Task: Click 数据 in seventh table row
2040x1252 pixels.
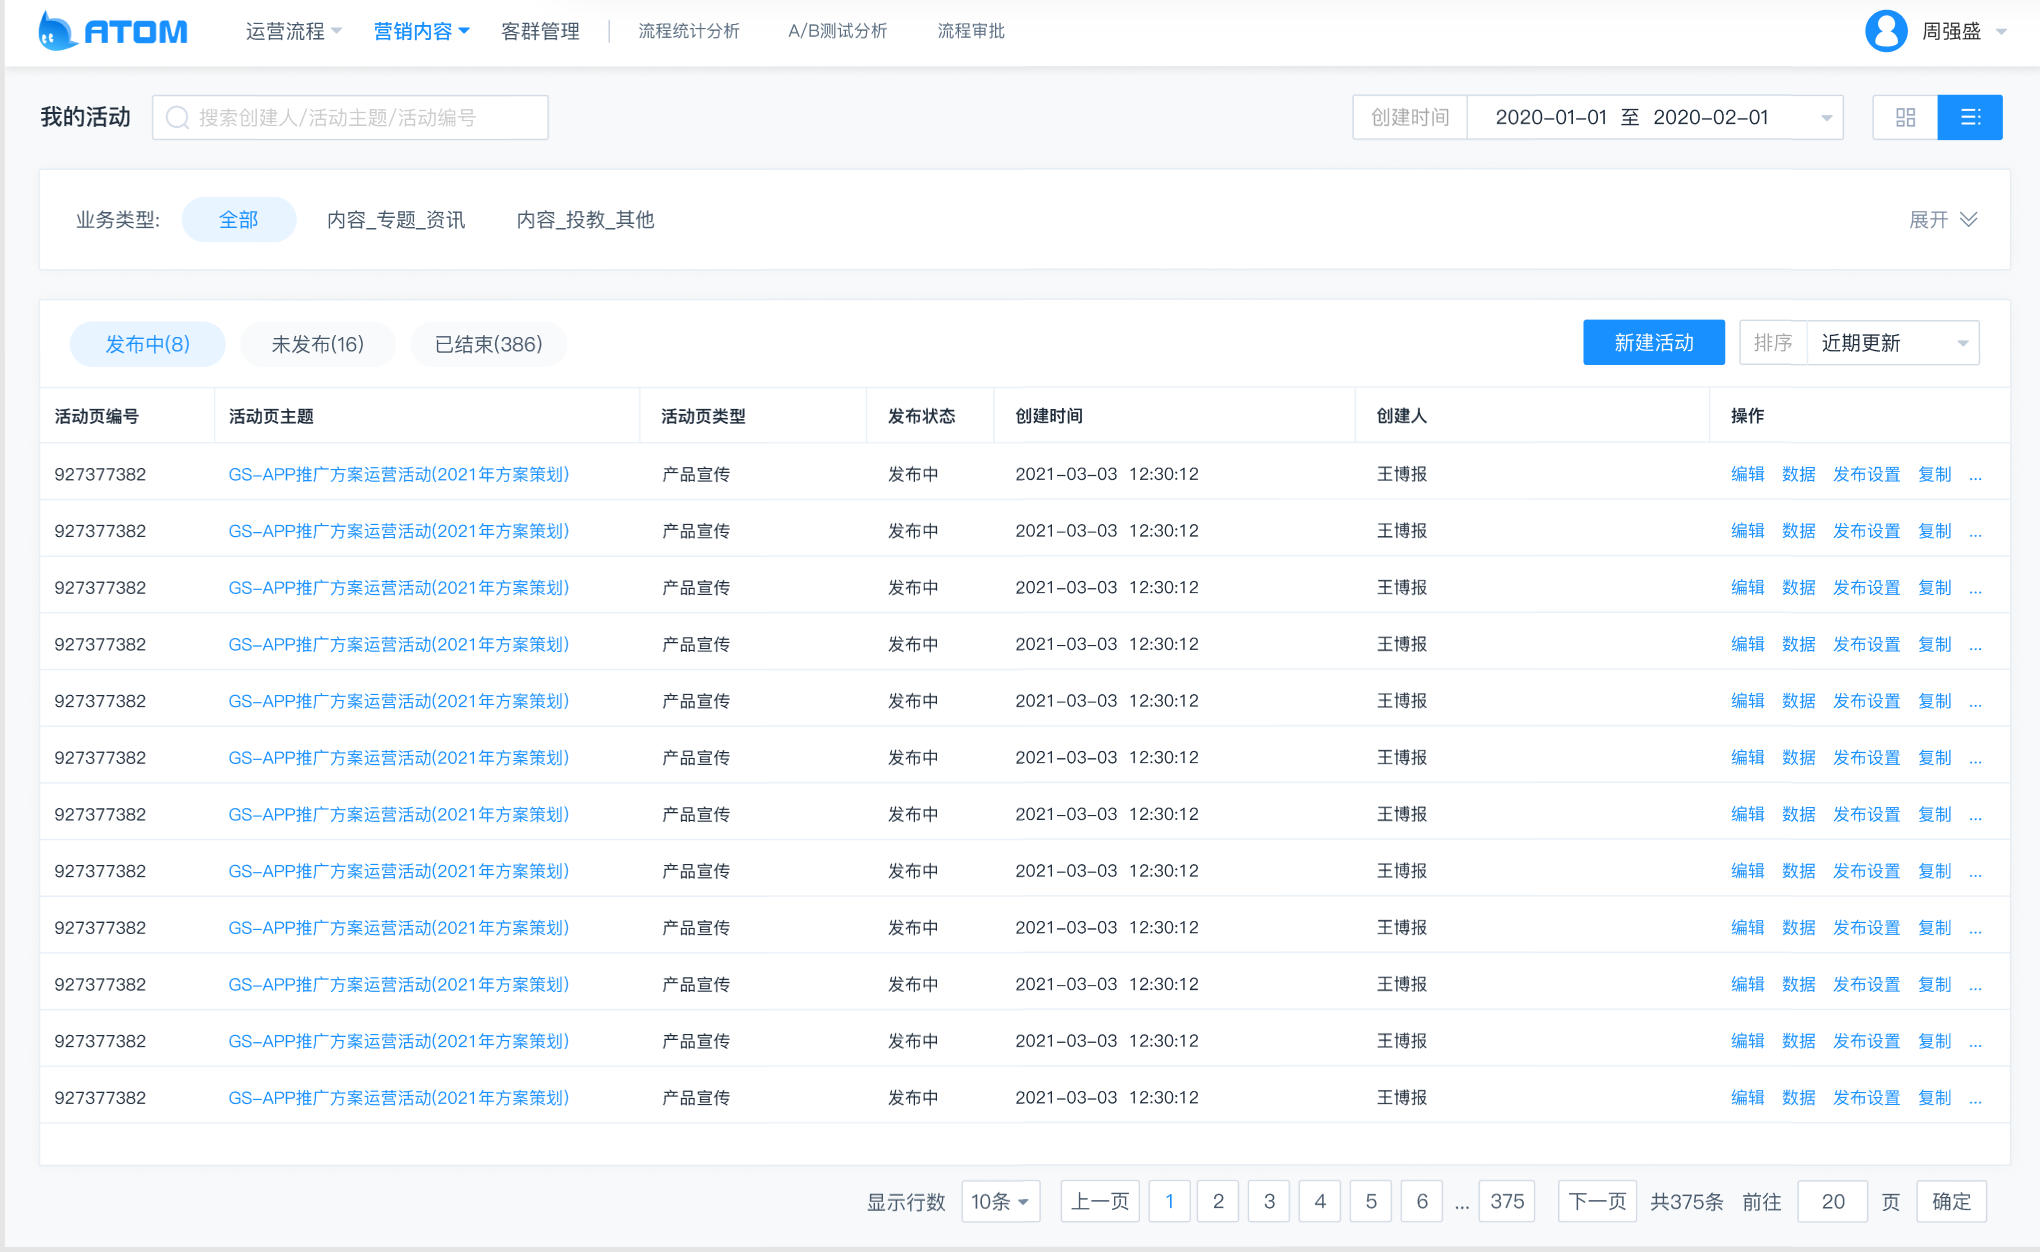Action: [x=1798, y=815]
